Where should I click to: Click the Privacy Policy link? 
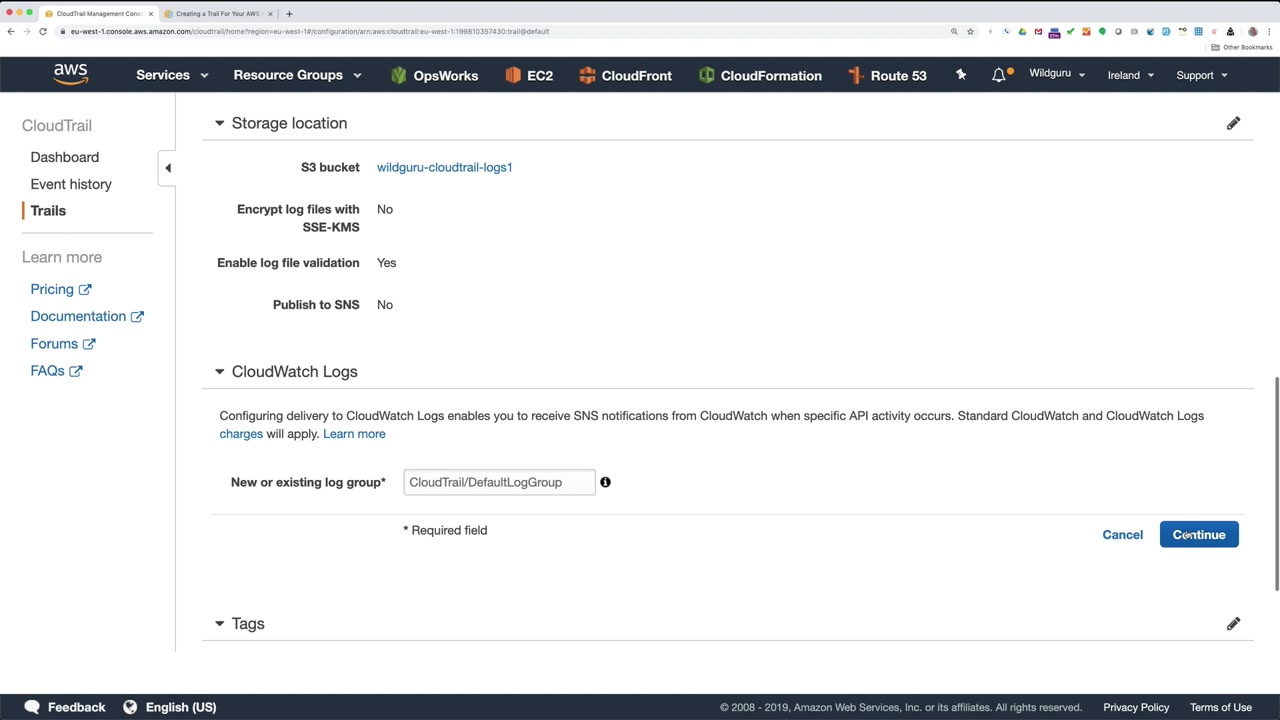(x=1136, y=707)
